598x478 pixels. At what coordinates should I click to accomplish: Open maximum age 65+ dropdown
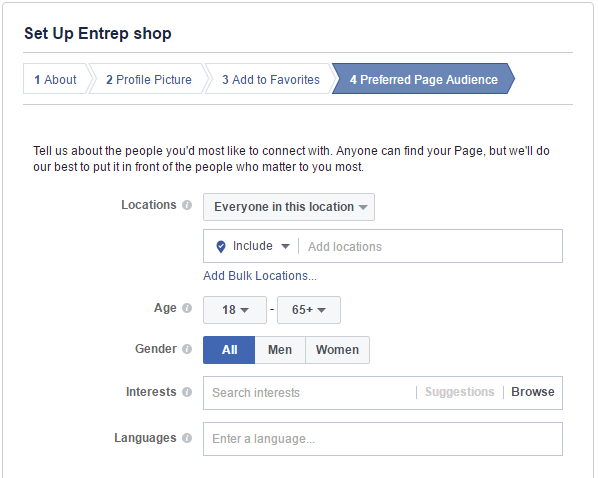point(309,310)
